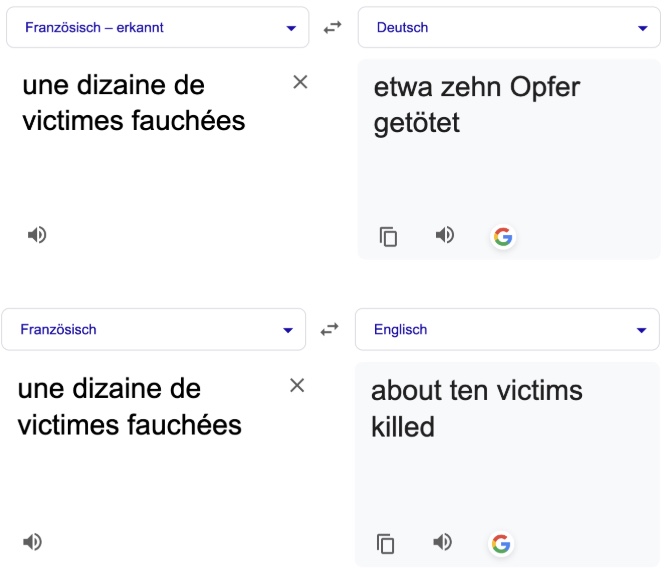Listen to French source in lower panel
The image size is (672, 574).
tap(33, 542)
